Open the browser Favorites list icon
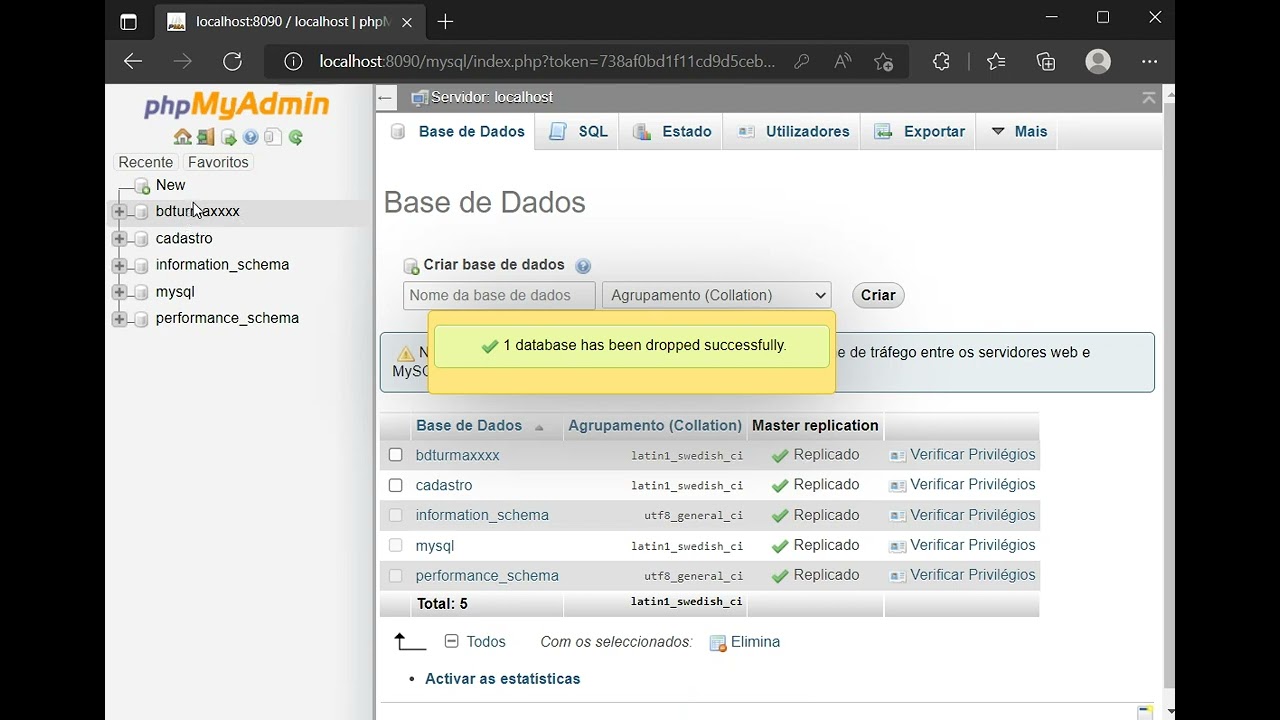The width and height of the screenshot is (1280, 720). [996, 62]
